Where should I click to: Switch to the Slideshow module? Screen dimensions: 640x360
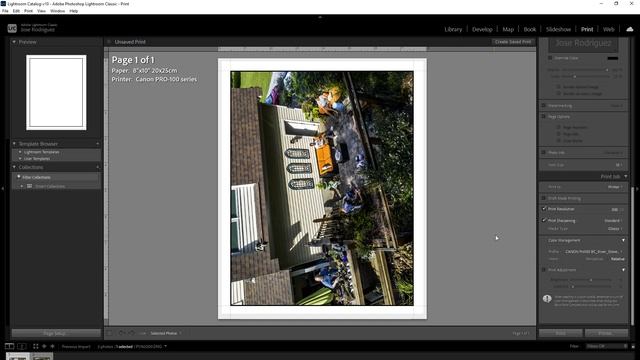[x=558, y=29]
